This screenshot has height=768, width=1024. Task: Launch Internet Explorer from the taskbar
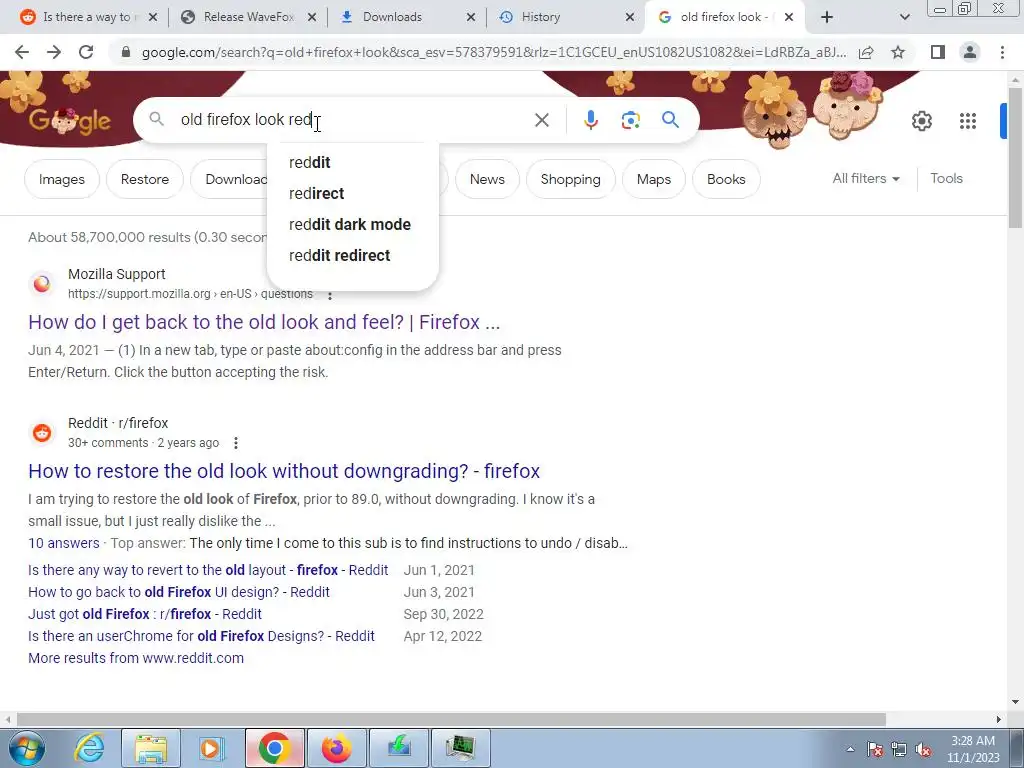click(89, 748)
